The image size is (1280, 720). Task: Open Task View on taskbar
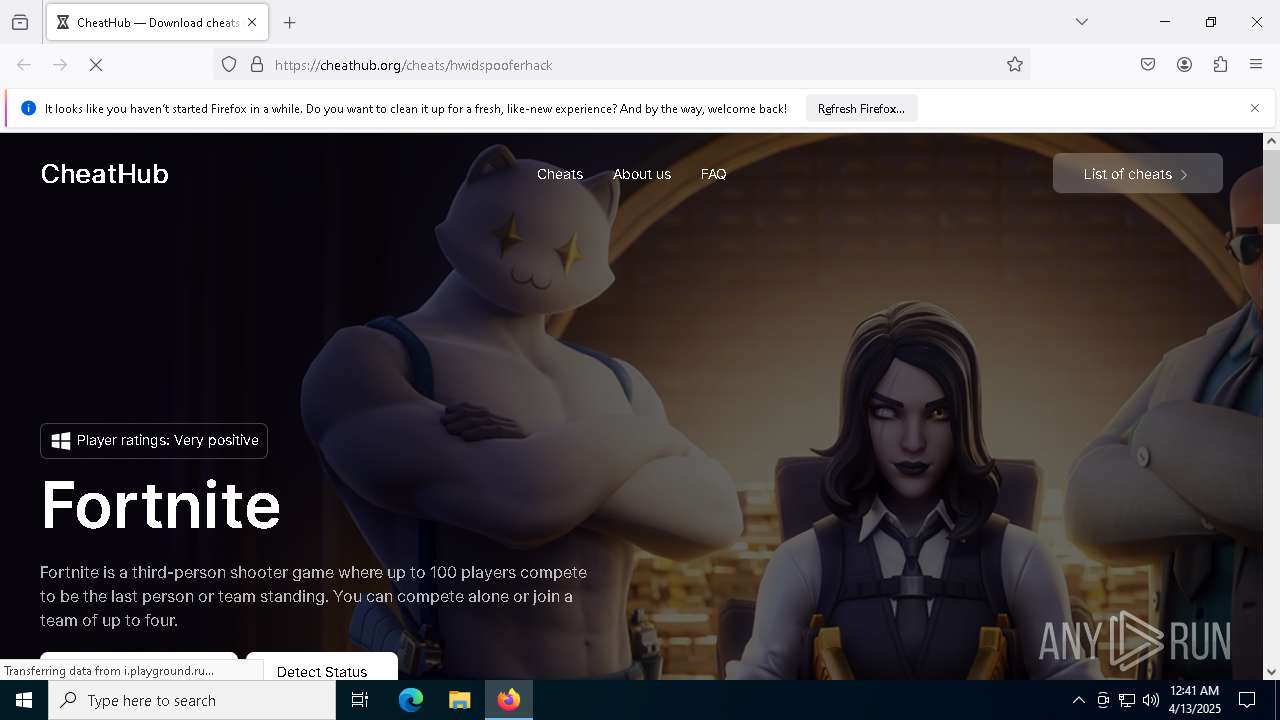360,700
